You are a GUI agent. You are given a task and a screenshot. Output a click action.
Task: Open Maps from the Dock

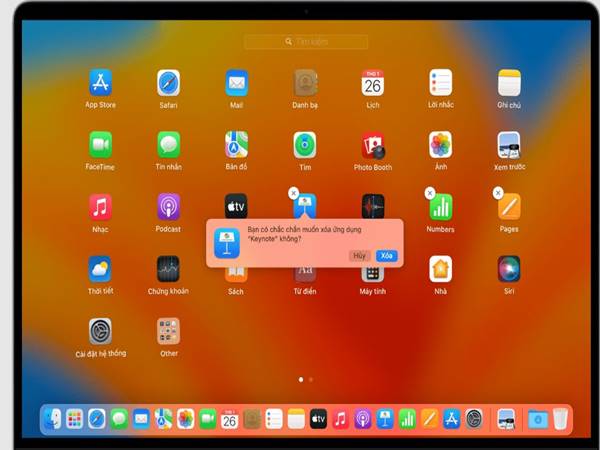tap(163, 419)
